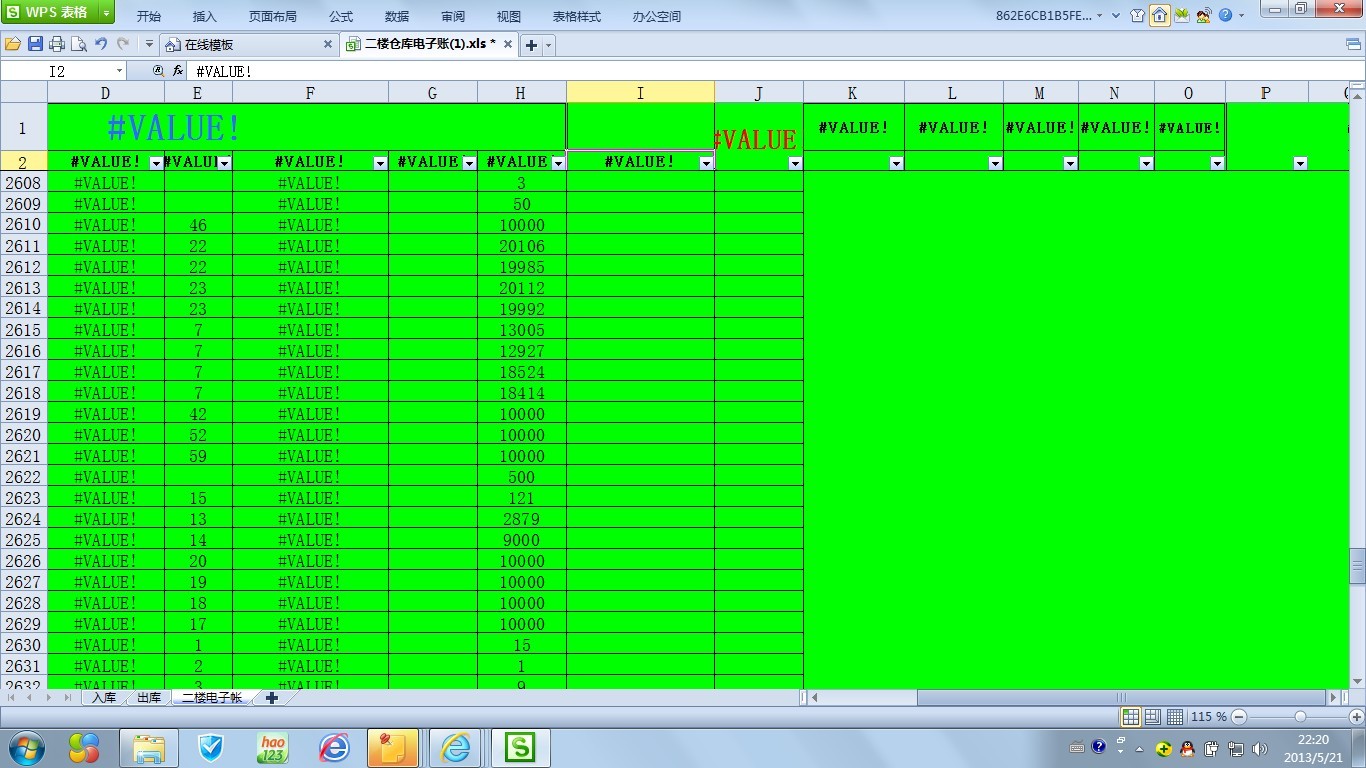Expand the quick access toolbar customize arrow

point(149,44)
